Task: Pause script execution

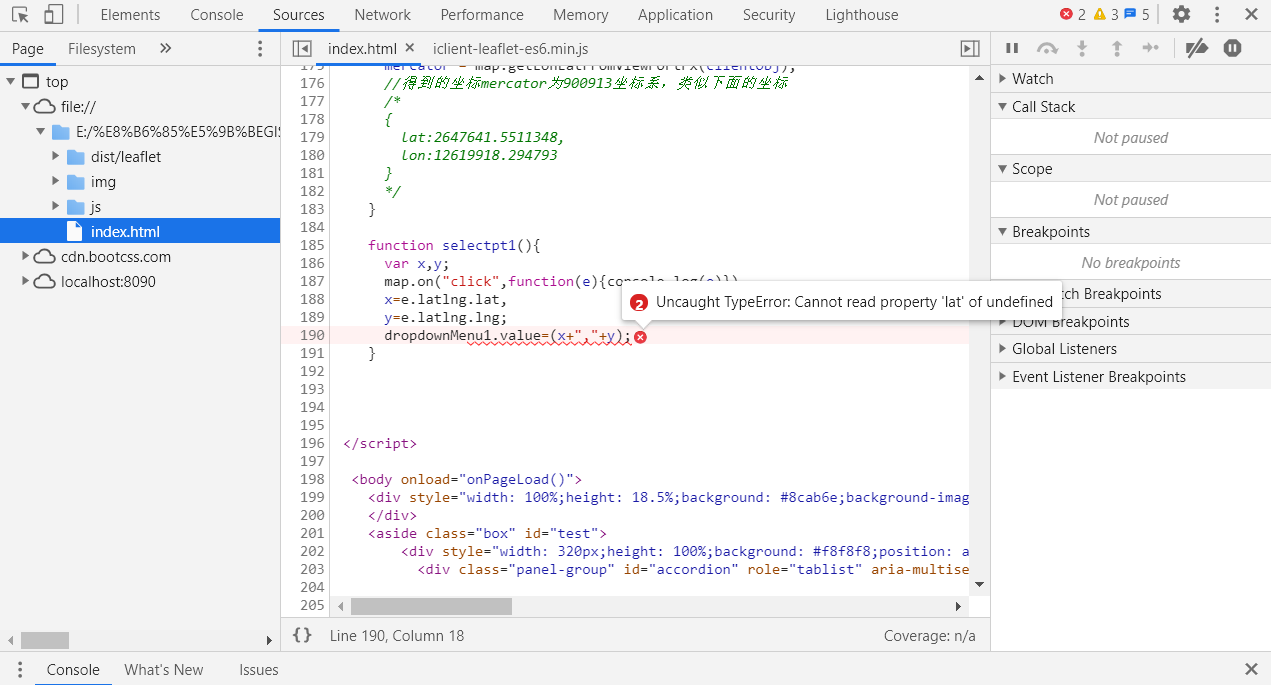Action: [x=1012, y=48]
